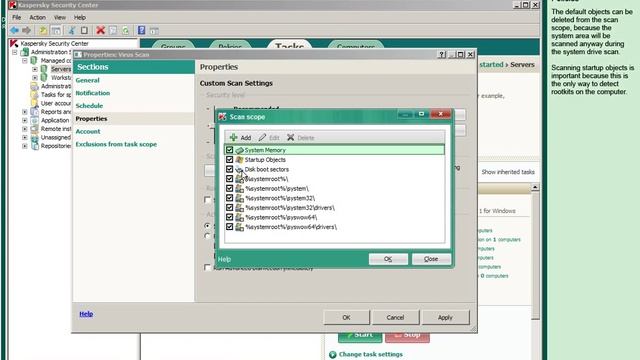Click the Administration Server node icon
Image resolution: width=640 pixels, height=360 pixels.
click(25, 52)
